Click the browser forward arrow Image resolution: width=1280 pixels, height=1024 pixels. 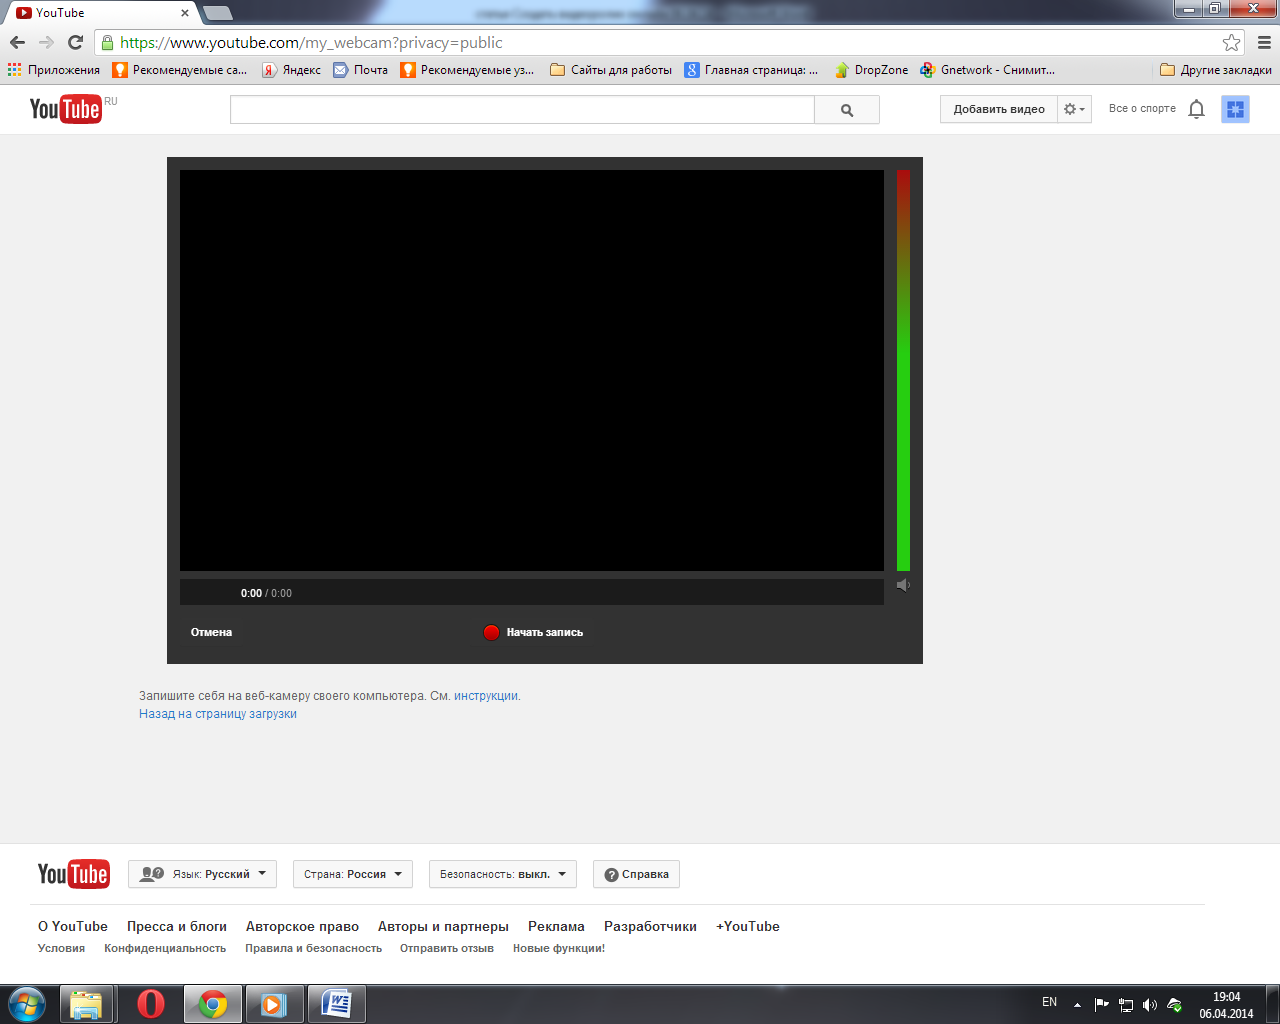click(46, 42)
